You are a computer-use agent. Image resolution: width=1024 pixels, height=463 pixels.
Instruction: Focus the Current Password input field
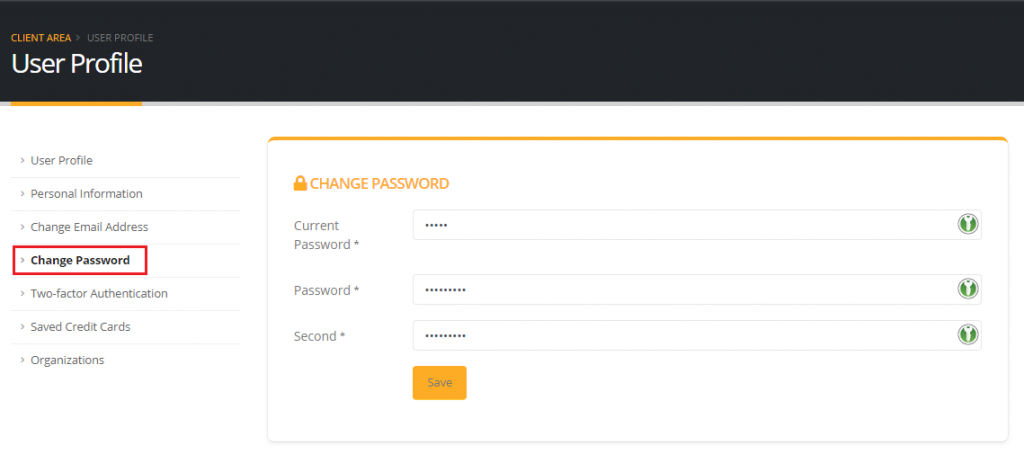pyautogui.click(x=680, y=225)
